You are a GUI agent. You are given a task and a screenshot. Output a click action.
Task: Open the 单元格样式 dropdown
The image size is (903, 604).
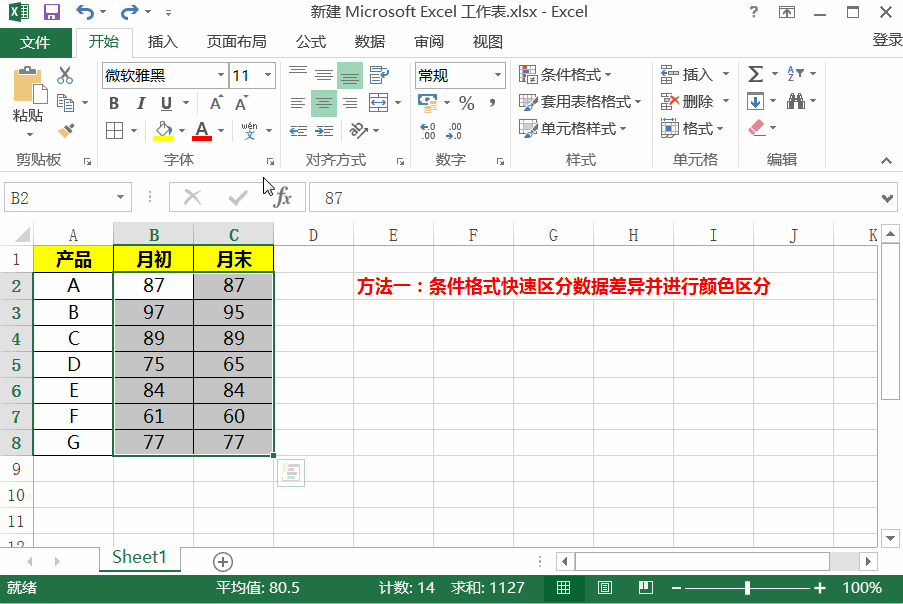click(572, 128)
